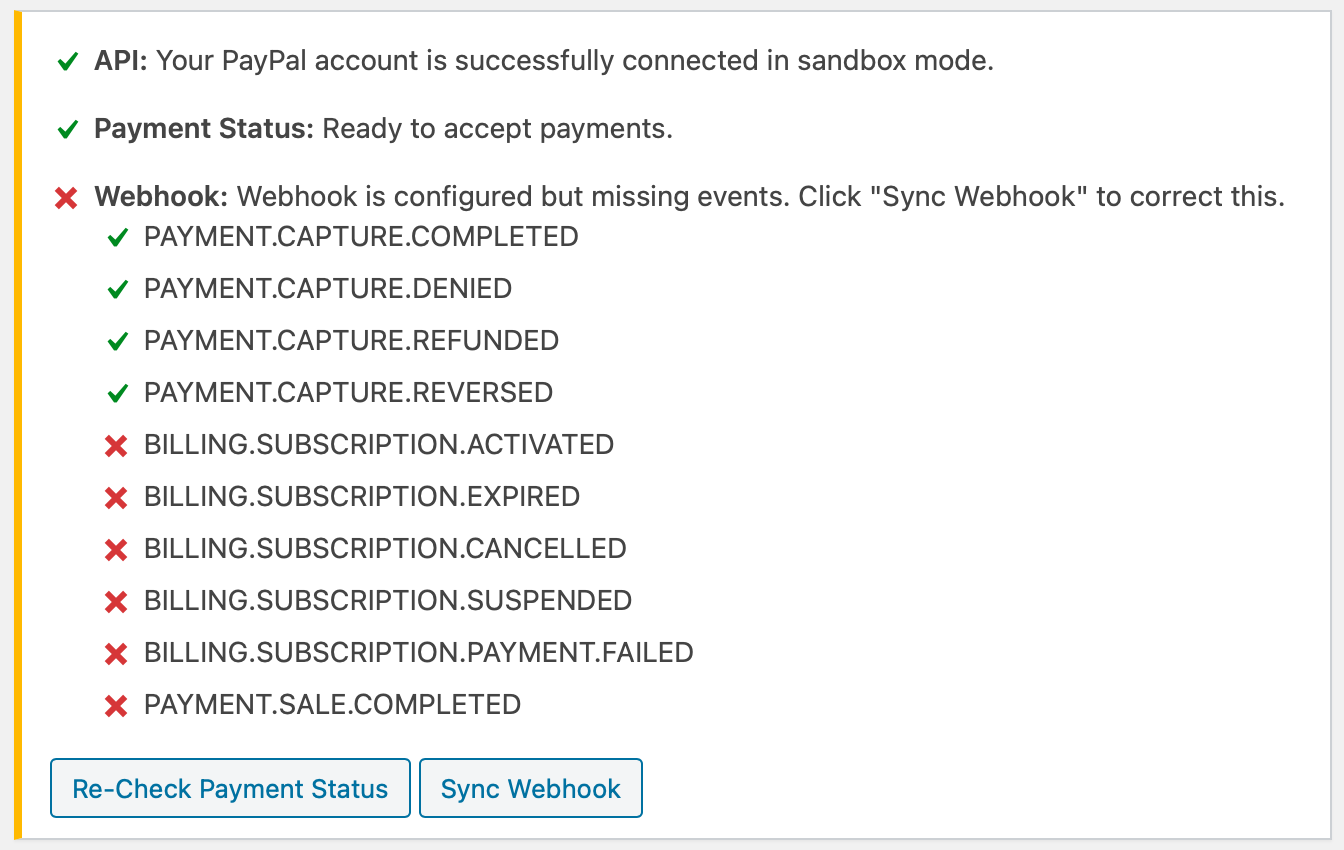The width and height of the screenshot is (1344, 850).
Task: Click the red X next to BILLING.SUBSCRIPTION.SUSPENDED
Action: (116, 602)
